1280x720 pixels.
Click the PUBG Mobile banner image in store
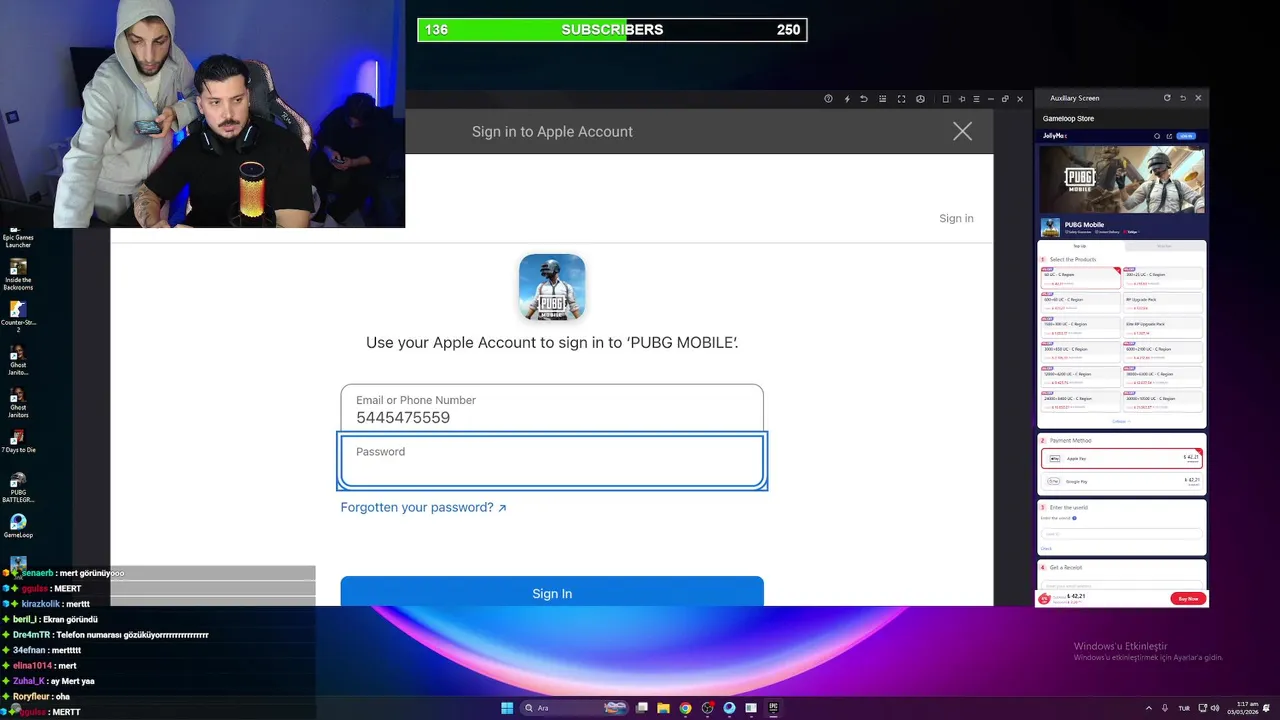pyautogui.click(x=1121, y=180)
